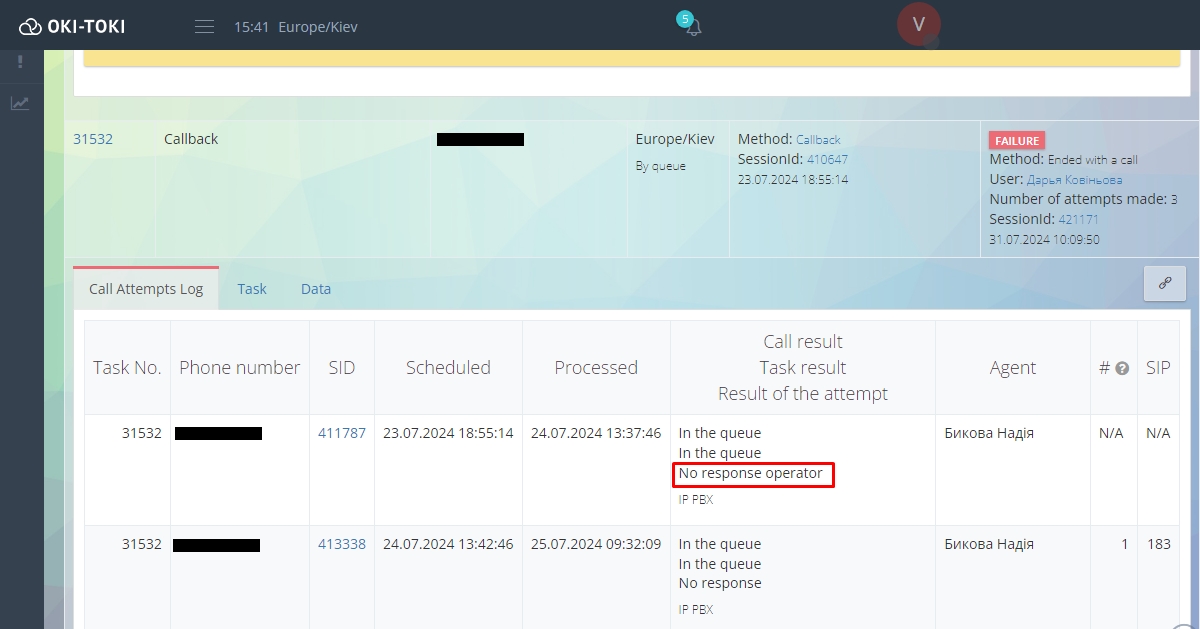Image resolution: width=1200 pixels, height=629 pixels.
Task: Switch to the Data tab
Action: click(x=316, y=289)
